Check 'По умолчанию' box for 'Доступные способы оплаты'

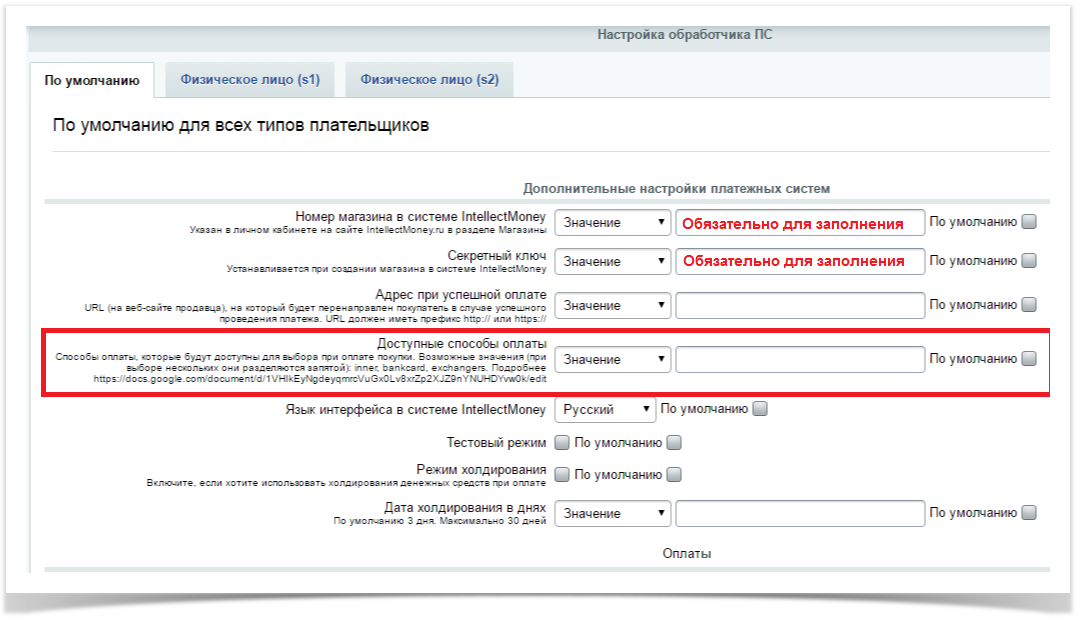1029,358
